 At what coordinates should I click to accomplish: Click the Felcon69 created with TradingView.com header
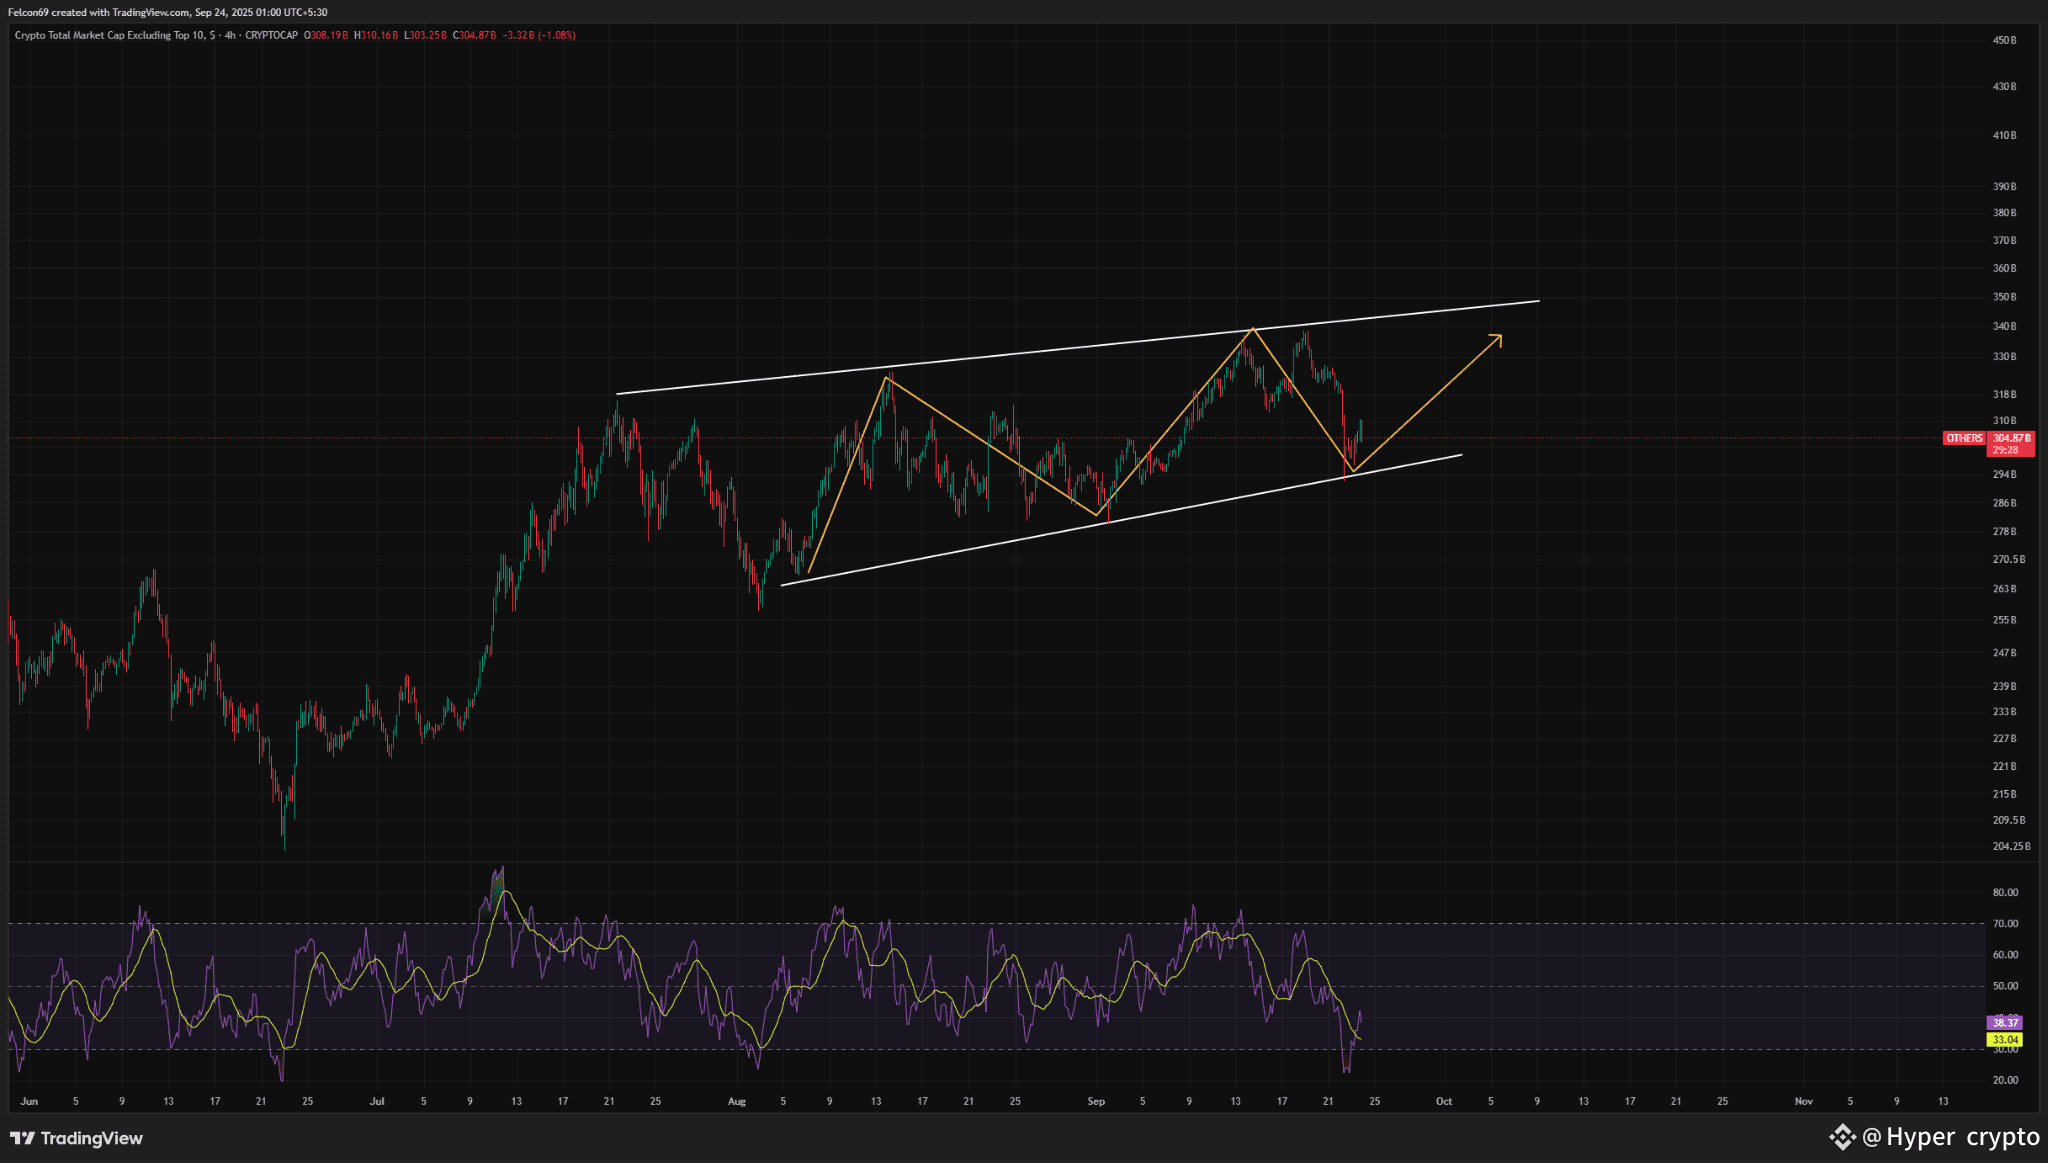(x=167, y=12)
